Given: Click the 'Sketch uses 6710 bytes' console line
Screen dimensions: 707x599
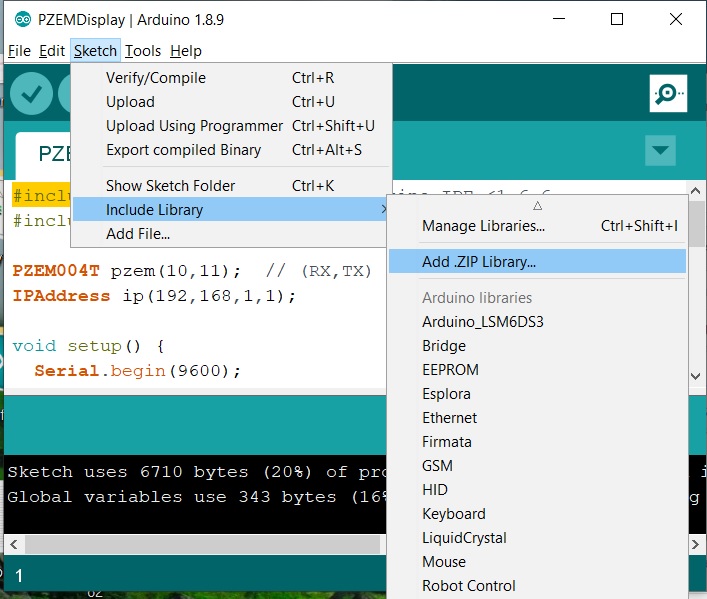Looking at the screenshot, I should 197,472.
